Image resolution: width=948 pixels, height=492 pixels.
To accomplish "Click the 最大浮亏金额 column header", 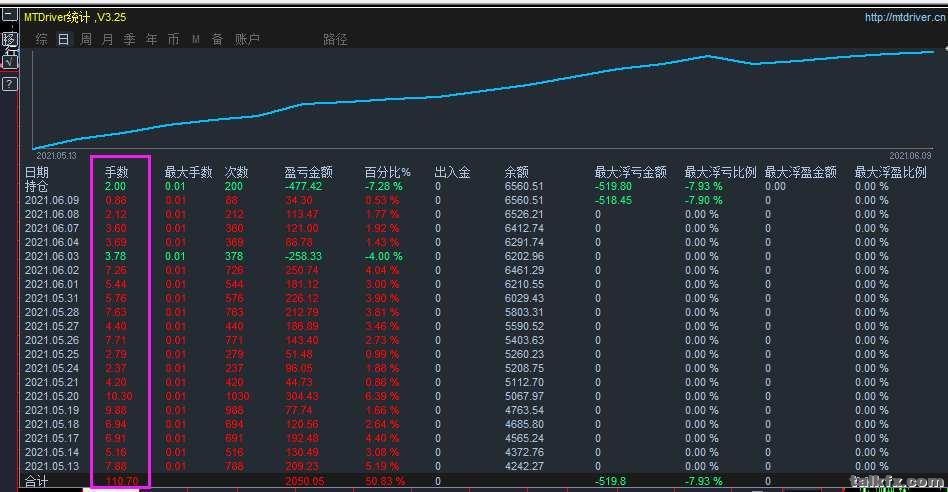I will 631,172.
